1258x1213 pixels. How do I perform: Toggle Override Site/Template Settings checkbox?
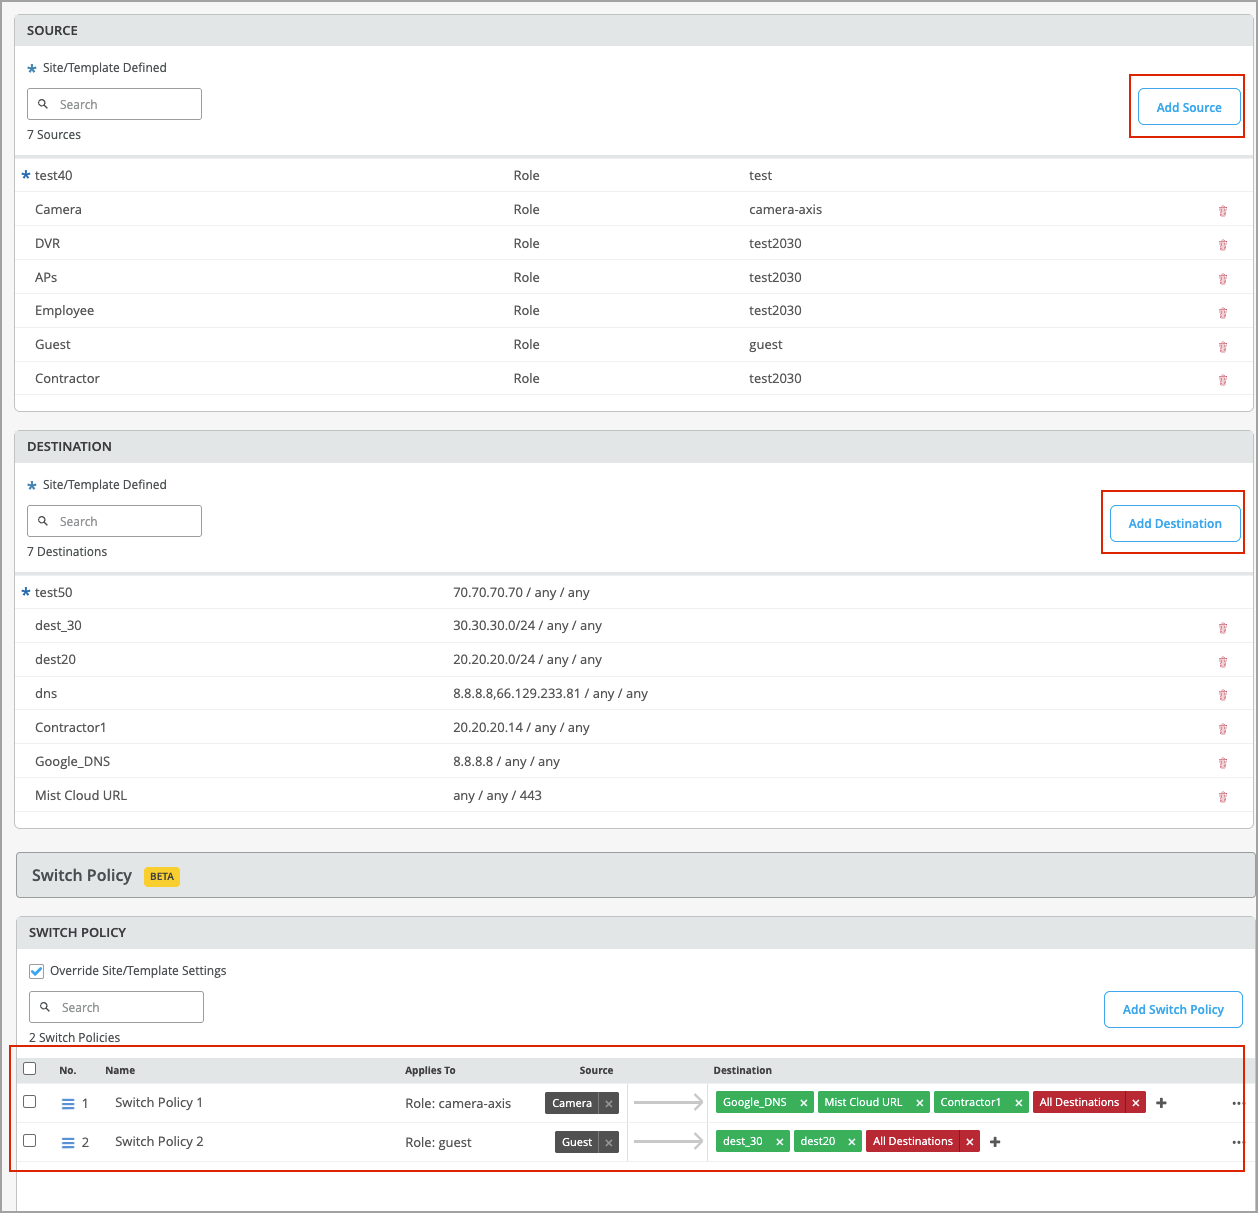tap(37, 971)
